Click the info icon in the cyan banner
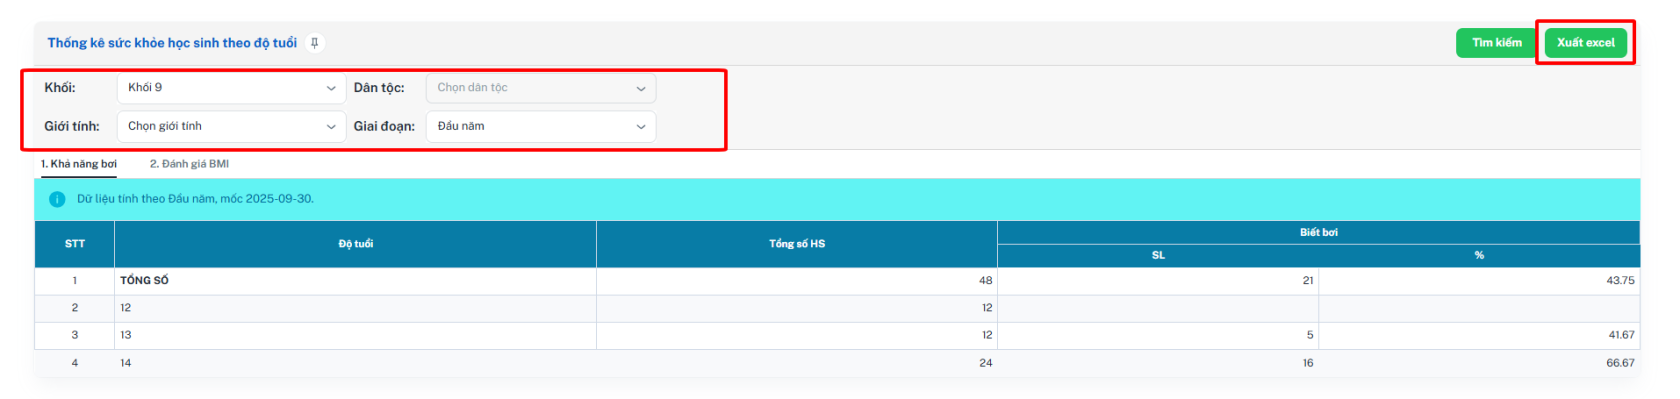 click(x=57, y=199)
